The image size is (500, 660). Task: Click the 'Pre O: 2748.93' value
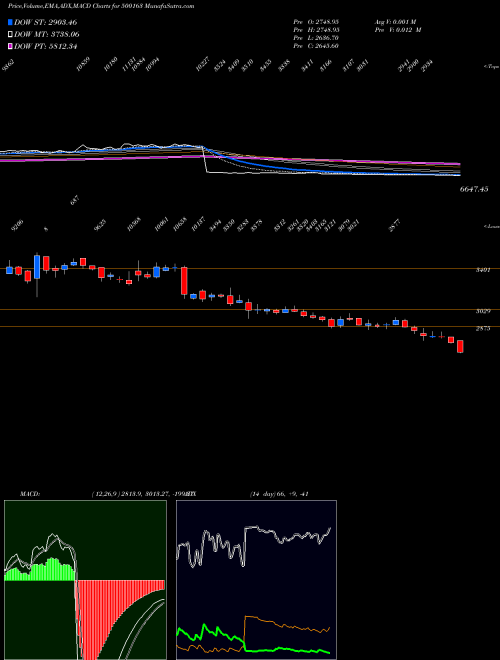pos(316,21)
